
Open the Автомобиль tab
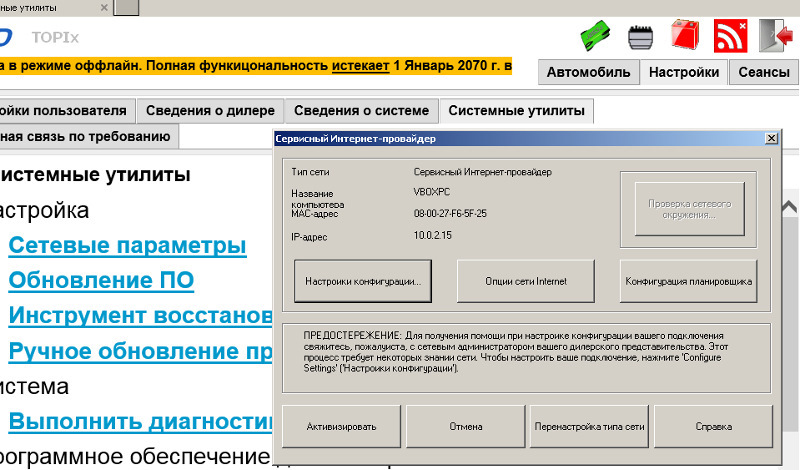588,72
